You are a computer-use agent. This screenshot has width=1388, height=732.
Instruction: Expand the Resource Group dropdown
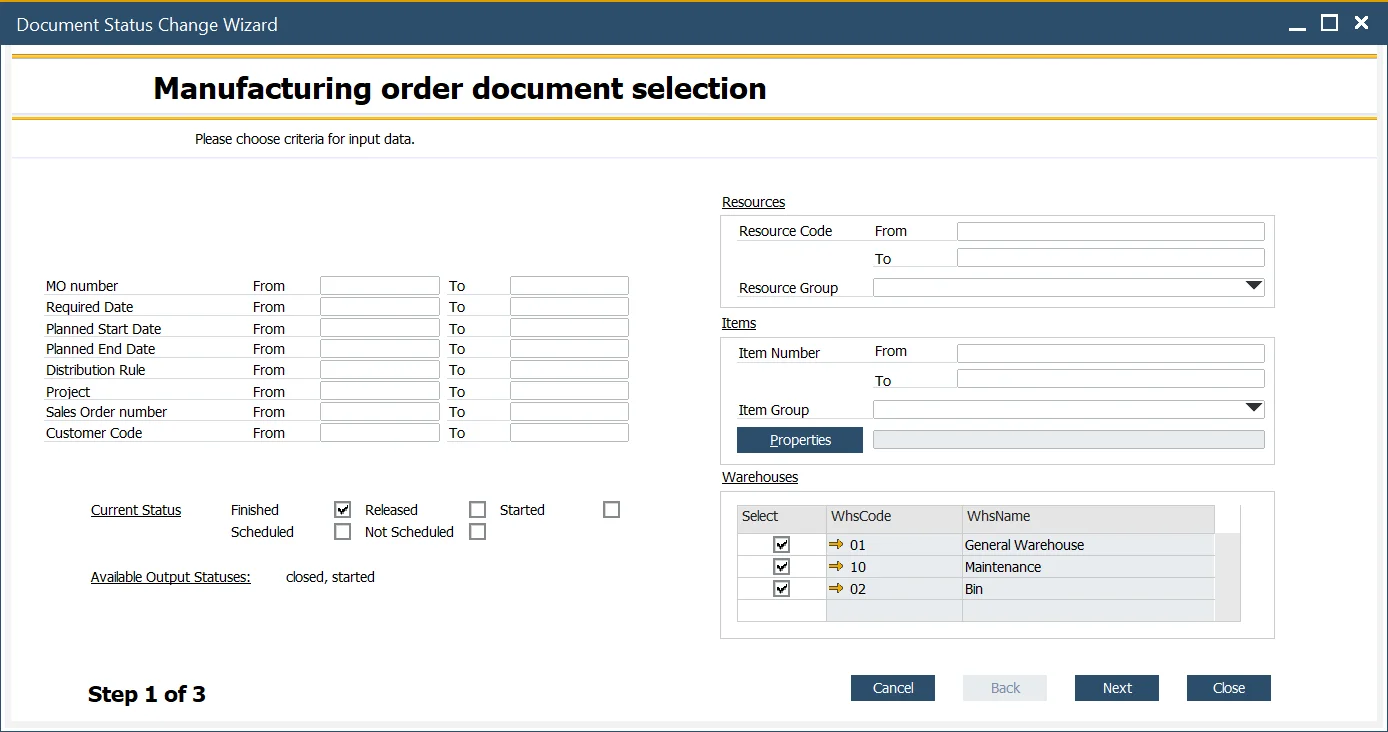1254,287
